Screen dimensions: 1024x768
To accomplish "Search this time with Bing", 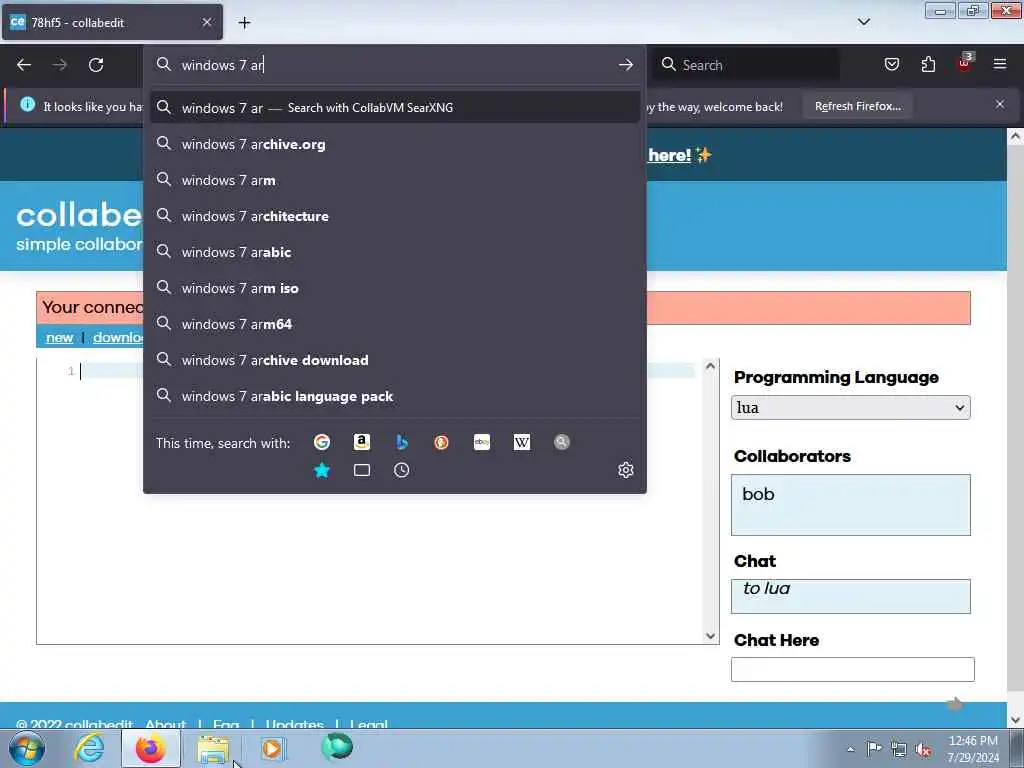I will 402,443.
